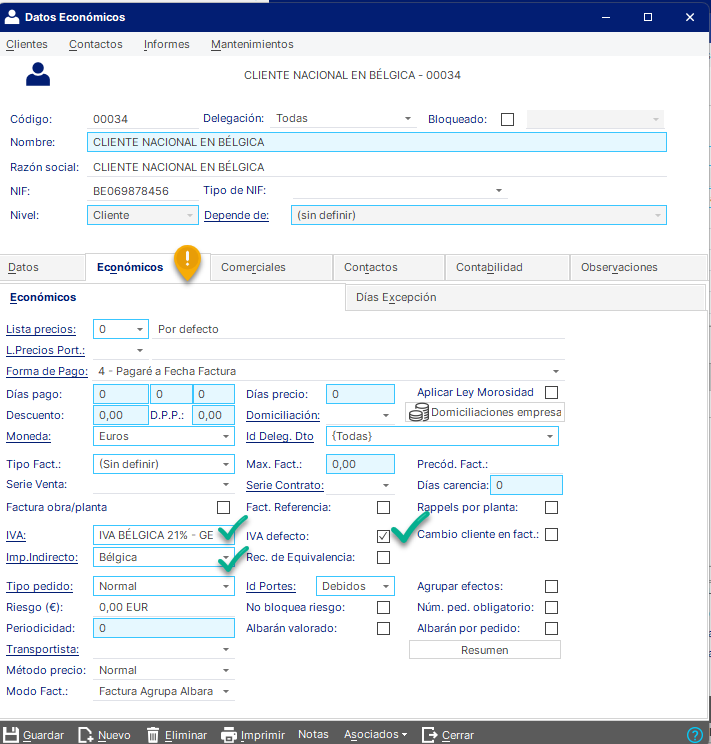
Task: Open the Asociados dropdown menu
Action: (x=375, y=734)
